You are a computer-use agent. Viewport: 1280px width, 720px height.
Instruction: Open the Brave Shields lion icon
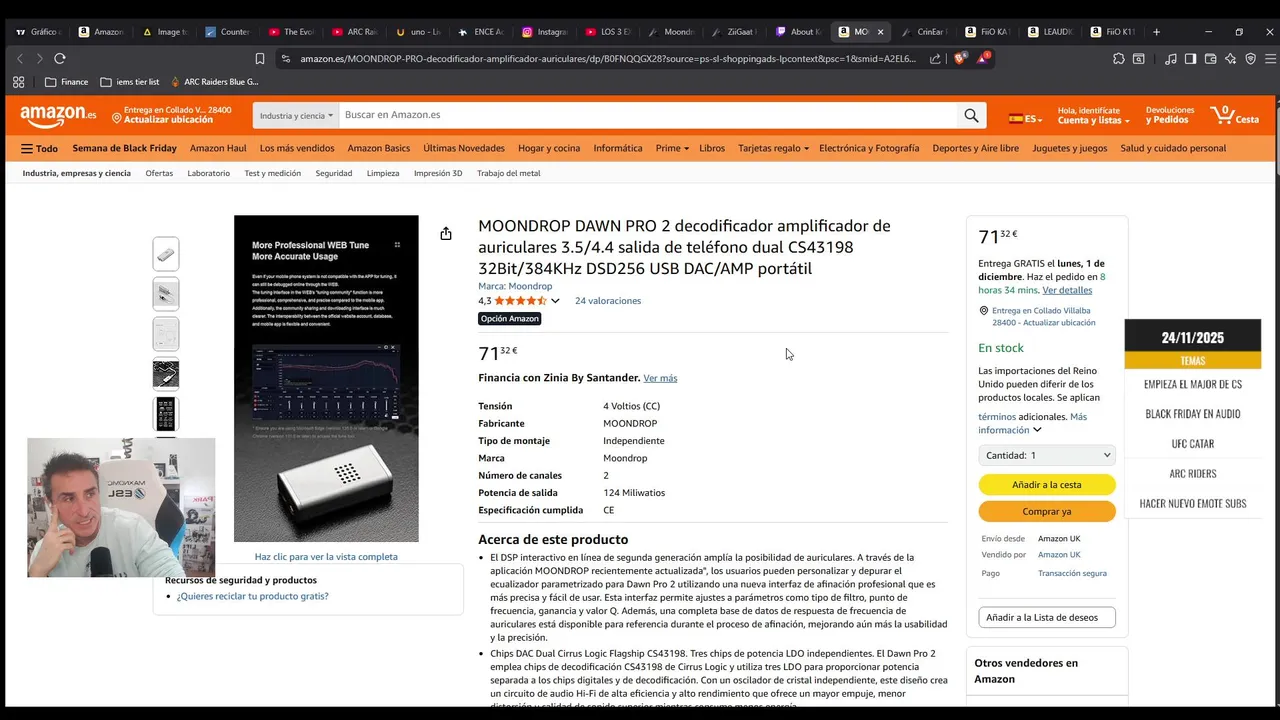[x=961, y=59]
